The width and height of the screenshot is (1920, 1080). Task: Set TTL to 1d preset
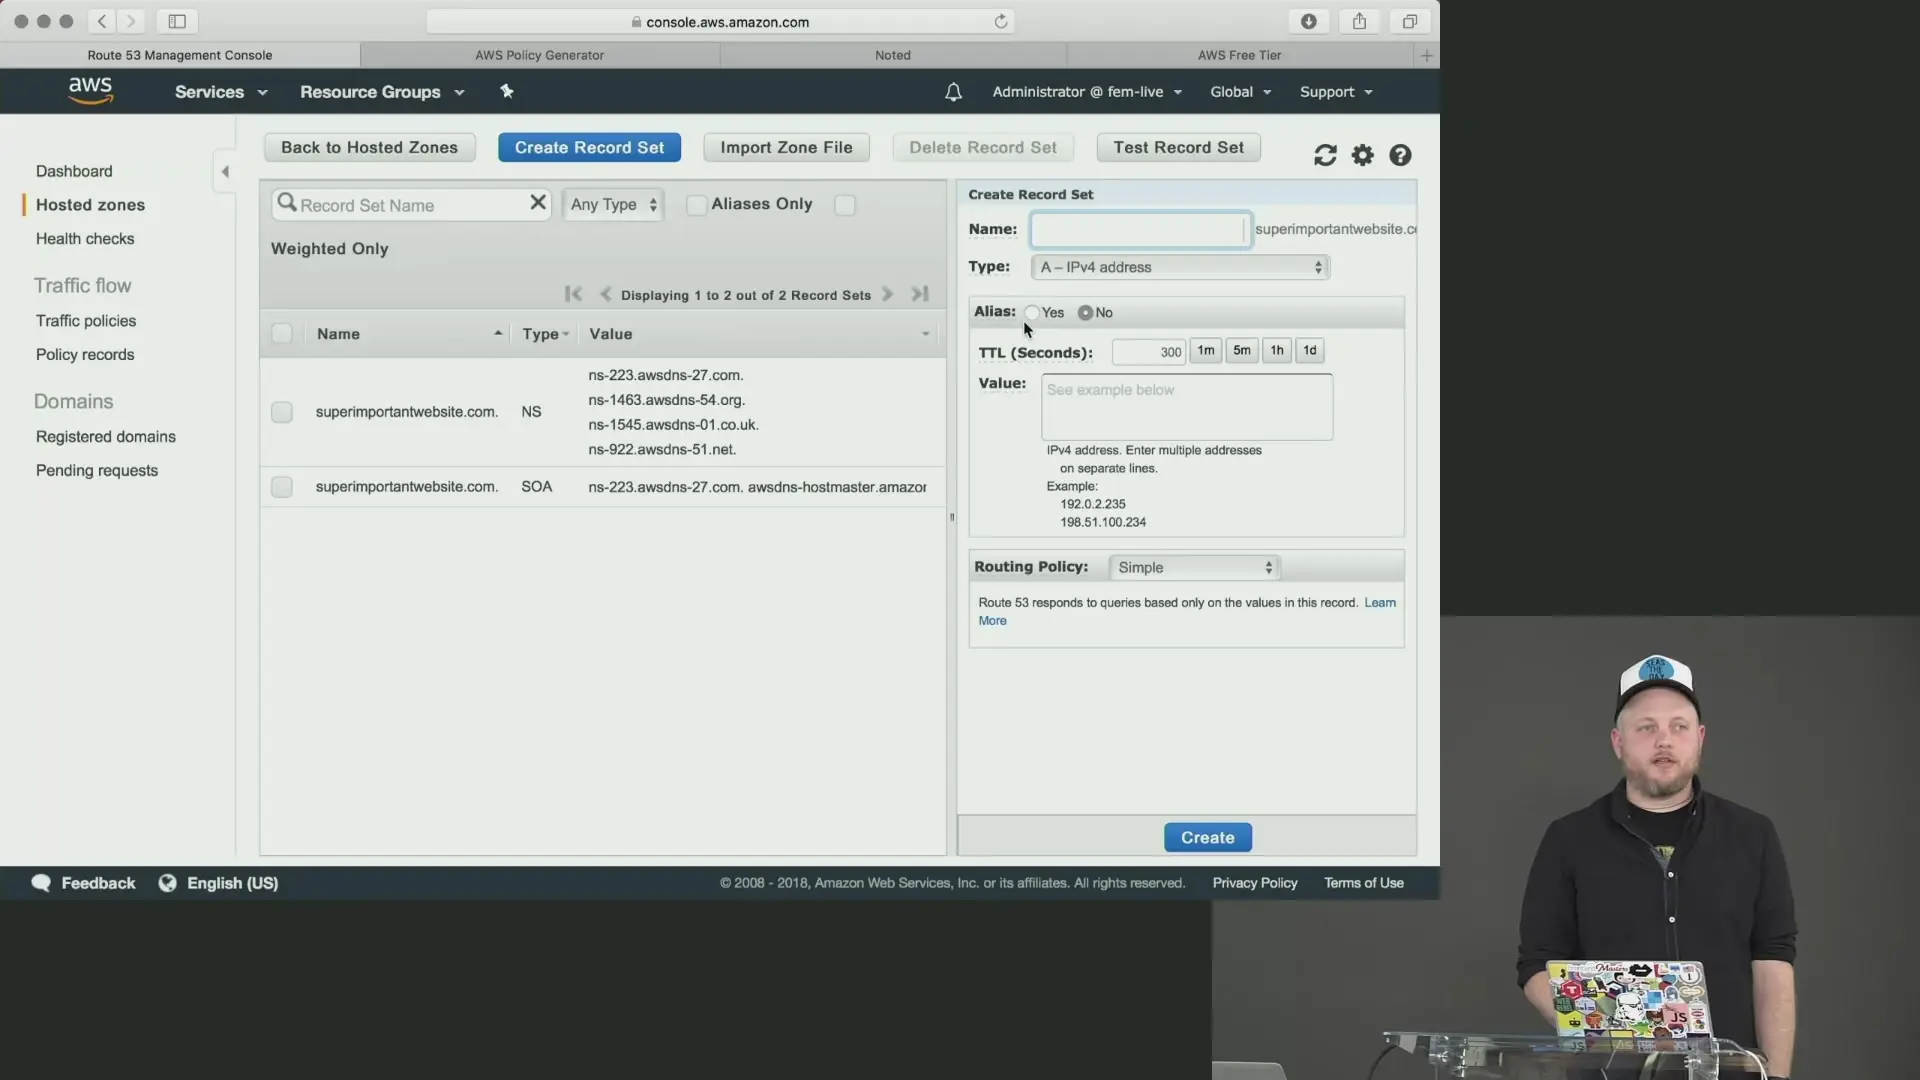tap(1309, 350)
